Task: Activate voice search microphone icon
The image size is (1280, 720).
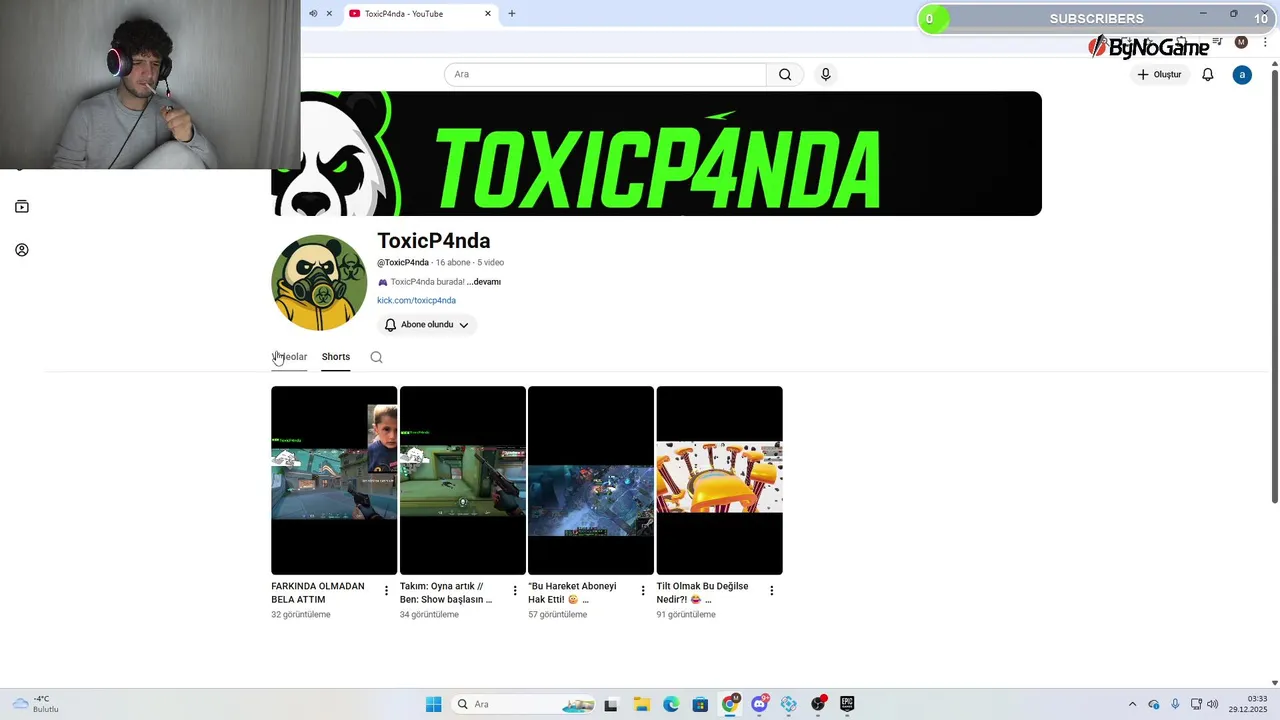Action: pyautogui.click(x=825, y=74)
